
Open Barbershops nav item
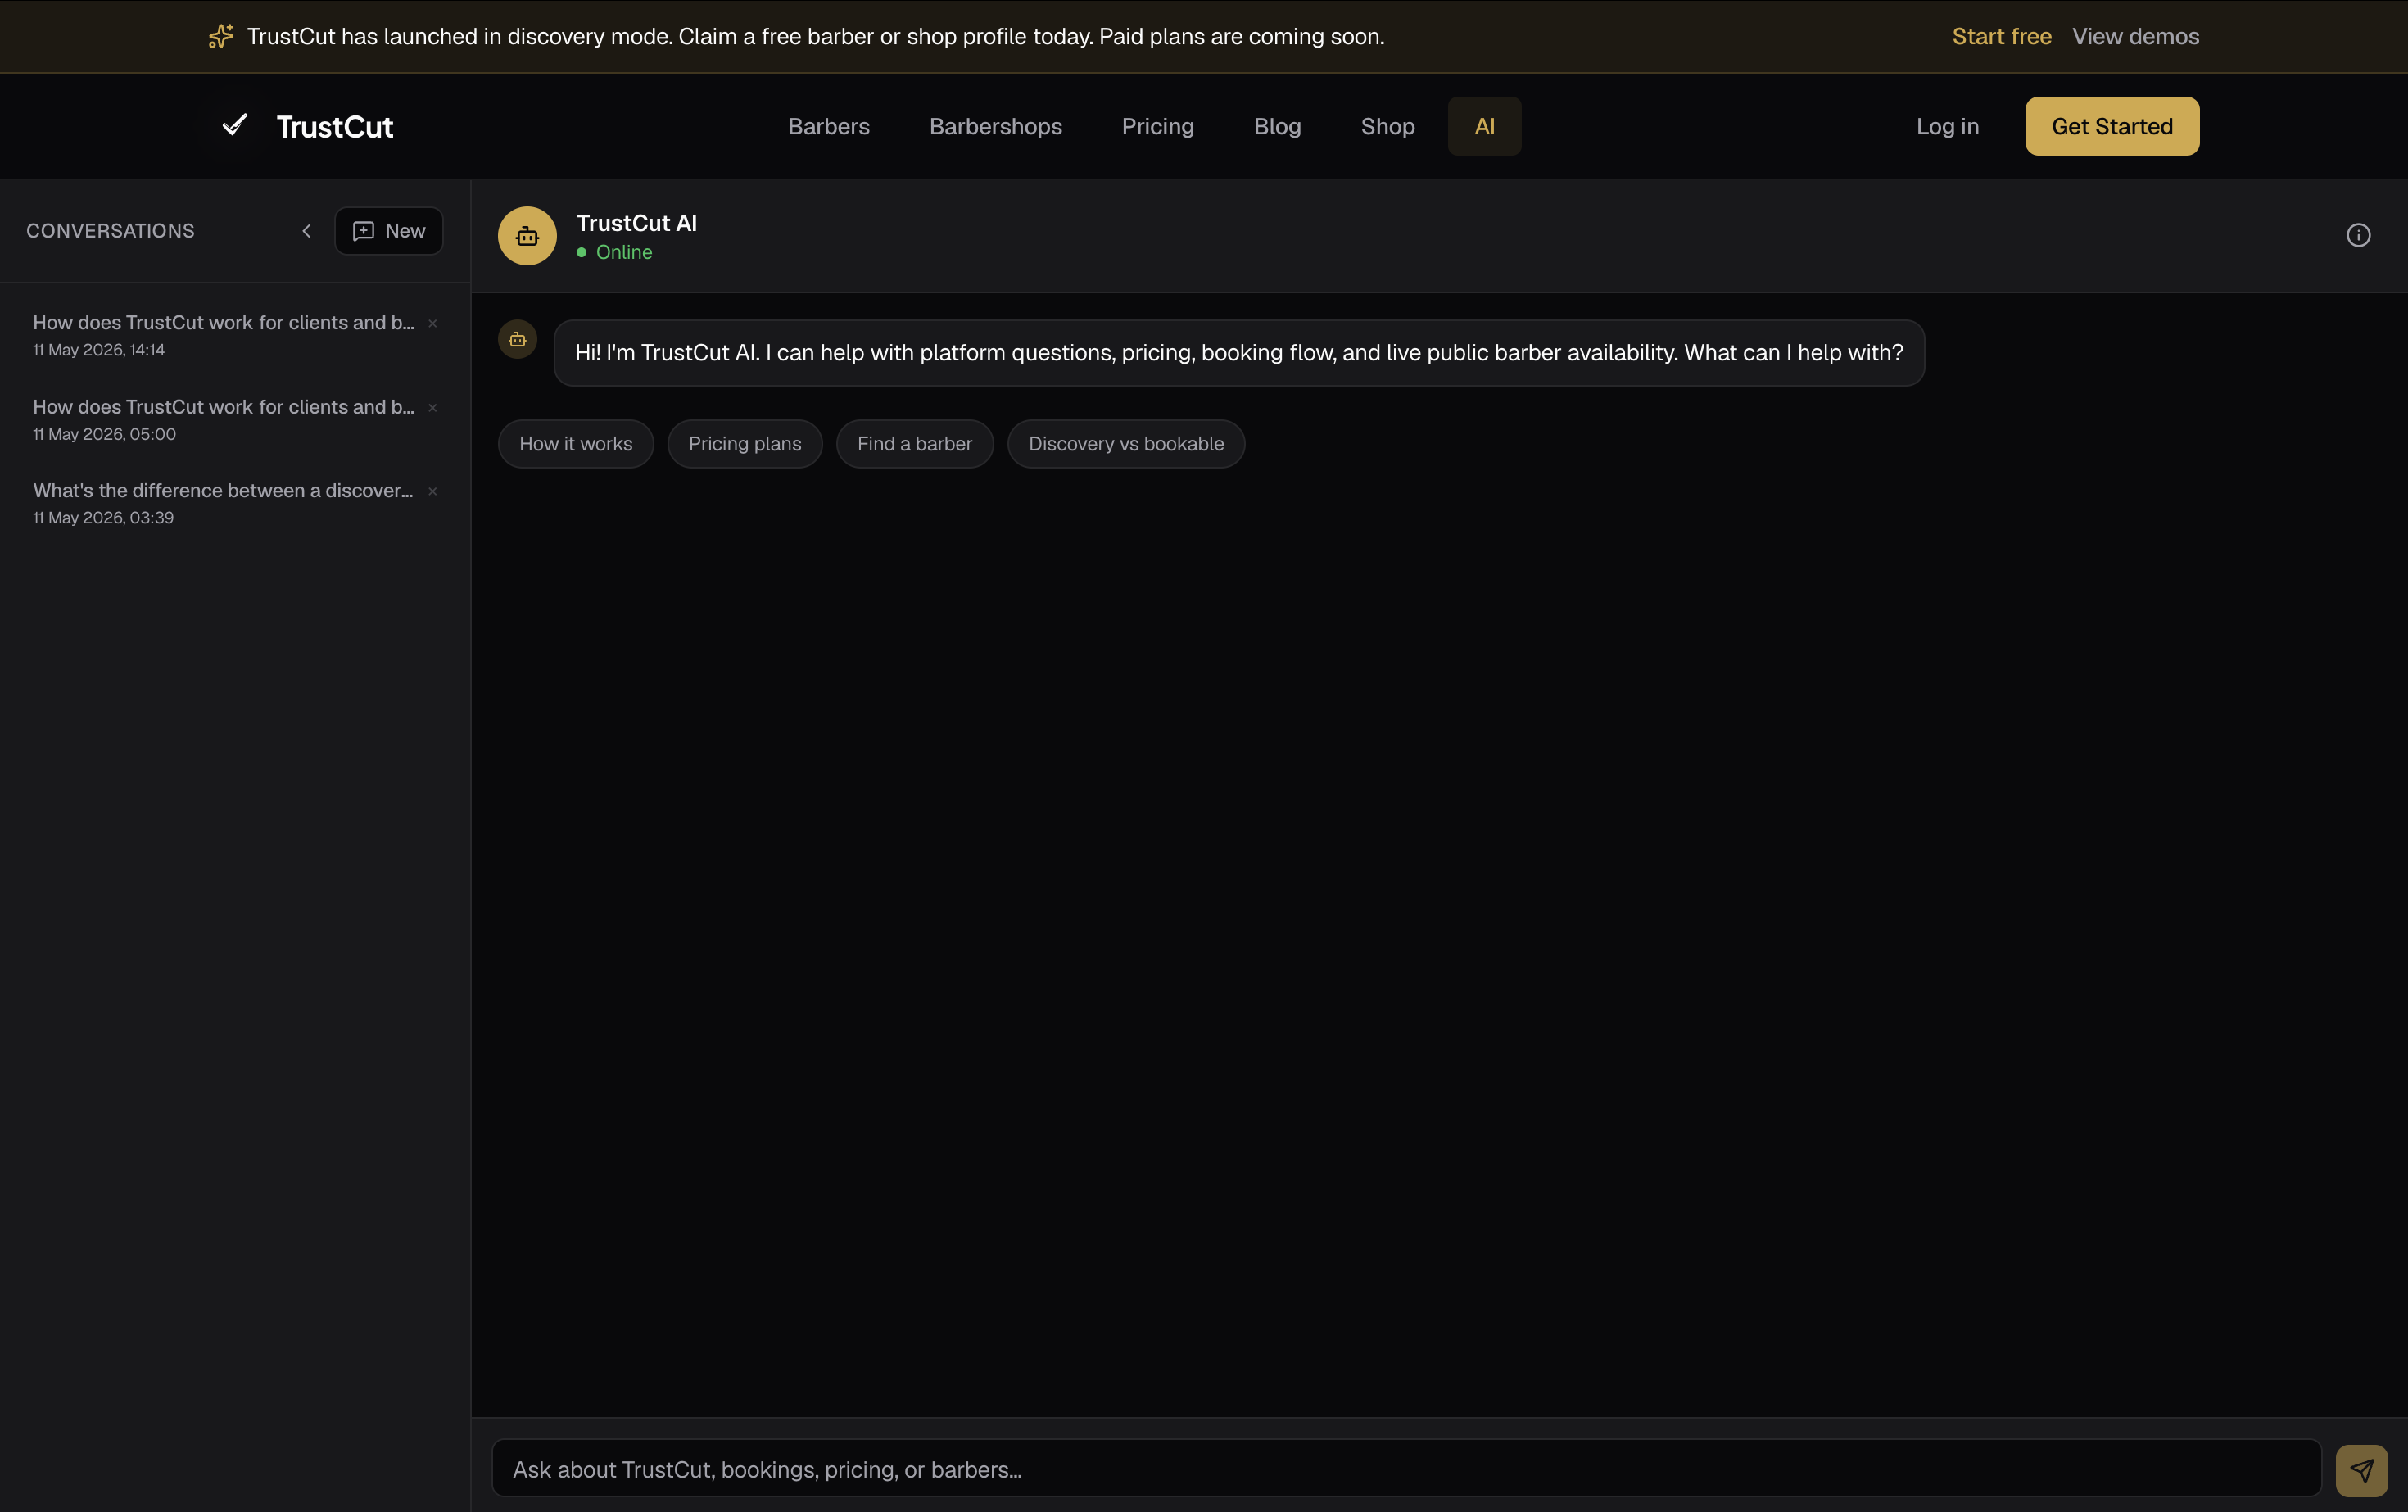[x=995, y=126]
